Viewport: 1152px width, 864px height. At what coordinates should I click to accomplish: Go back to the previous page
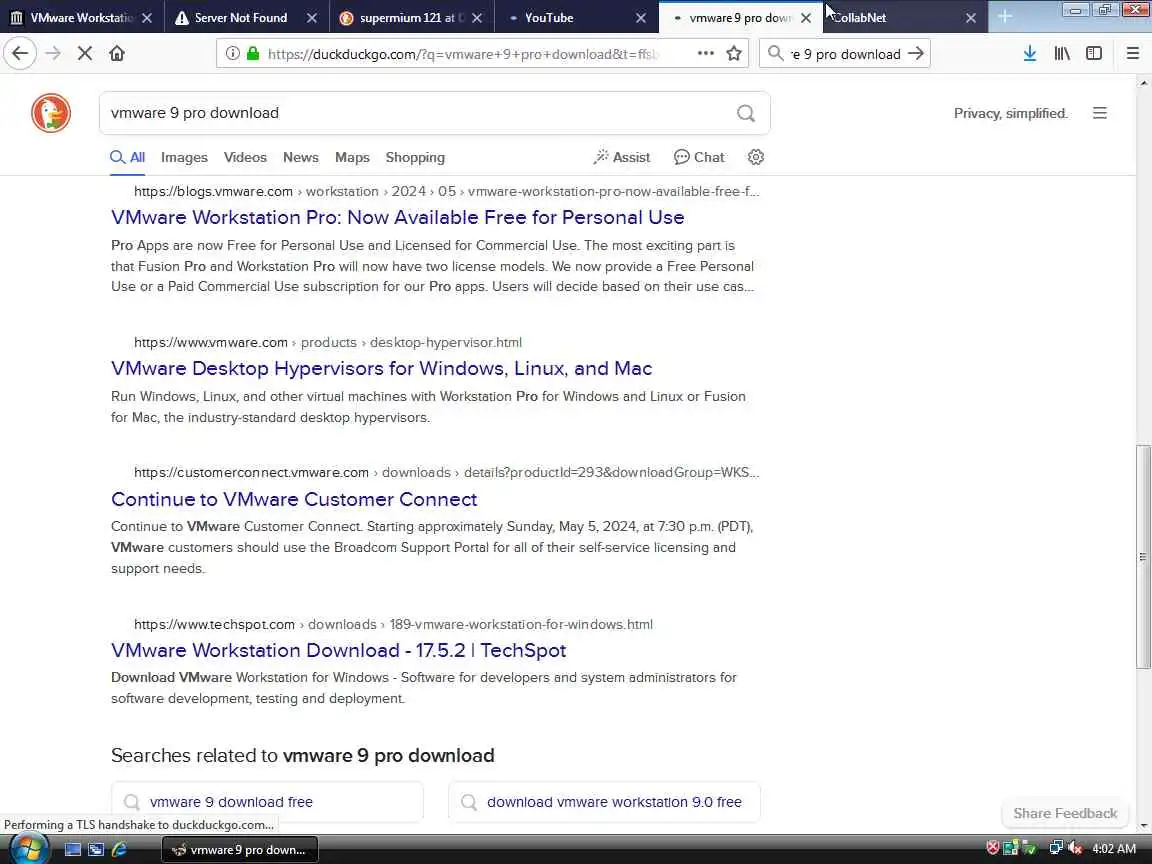[x=20, y=53]
